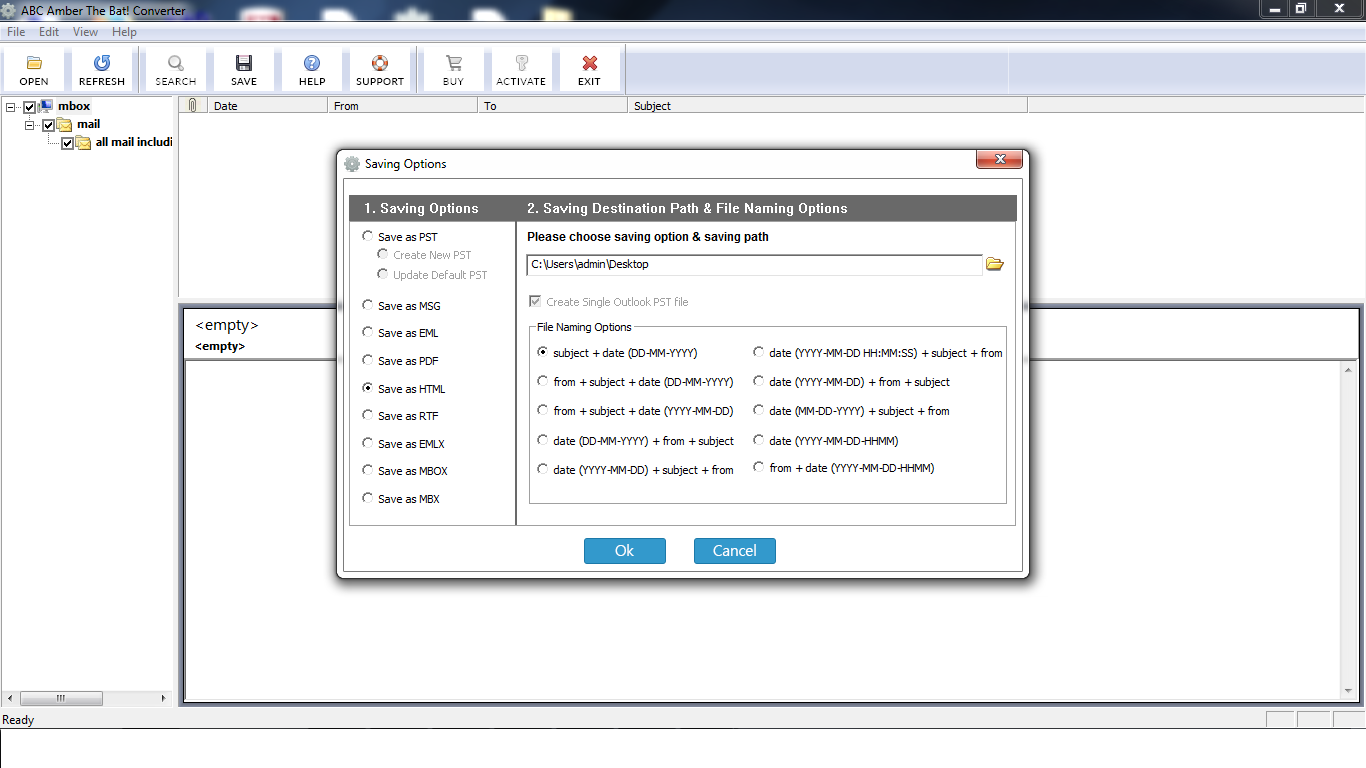Image resolution: width=1366 pixels, height=768 pixels.
Task: Select Save as EML option
Action: tap(400, 333)
